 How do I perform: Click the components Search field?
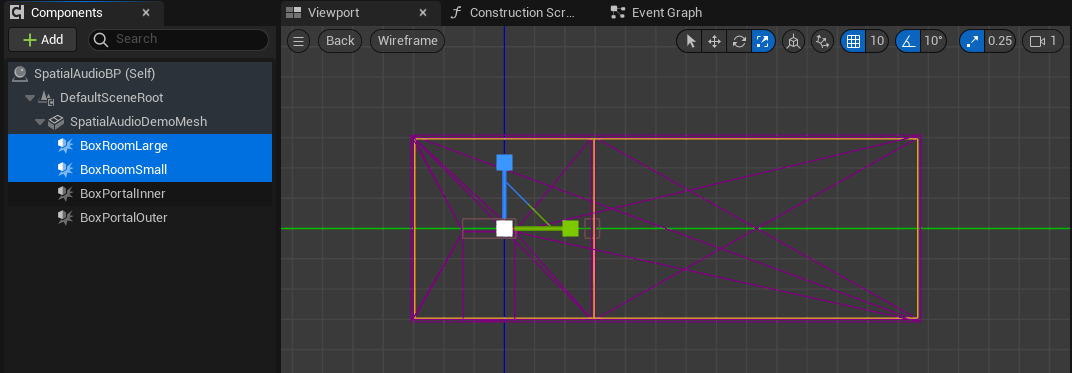[x=178, y=40]
